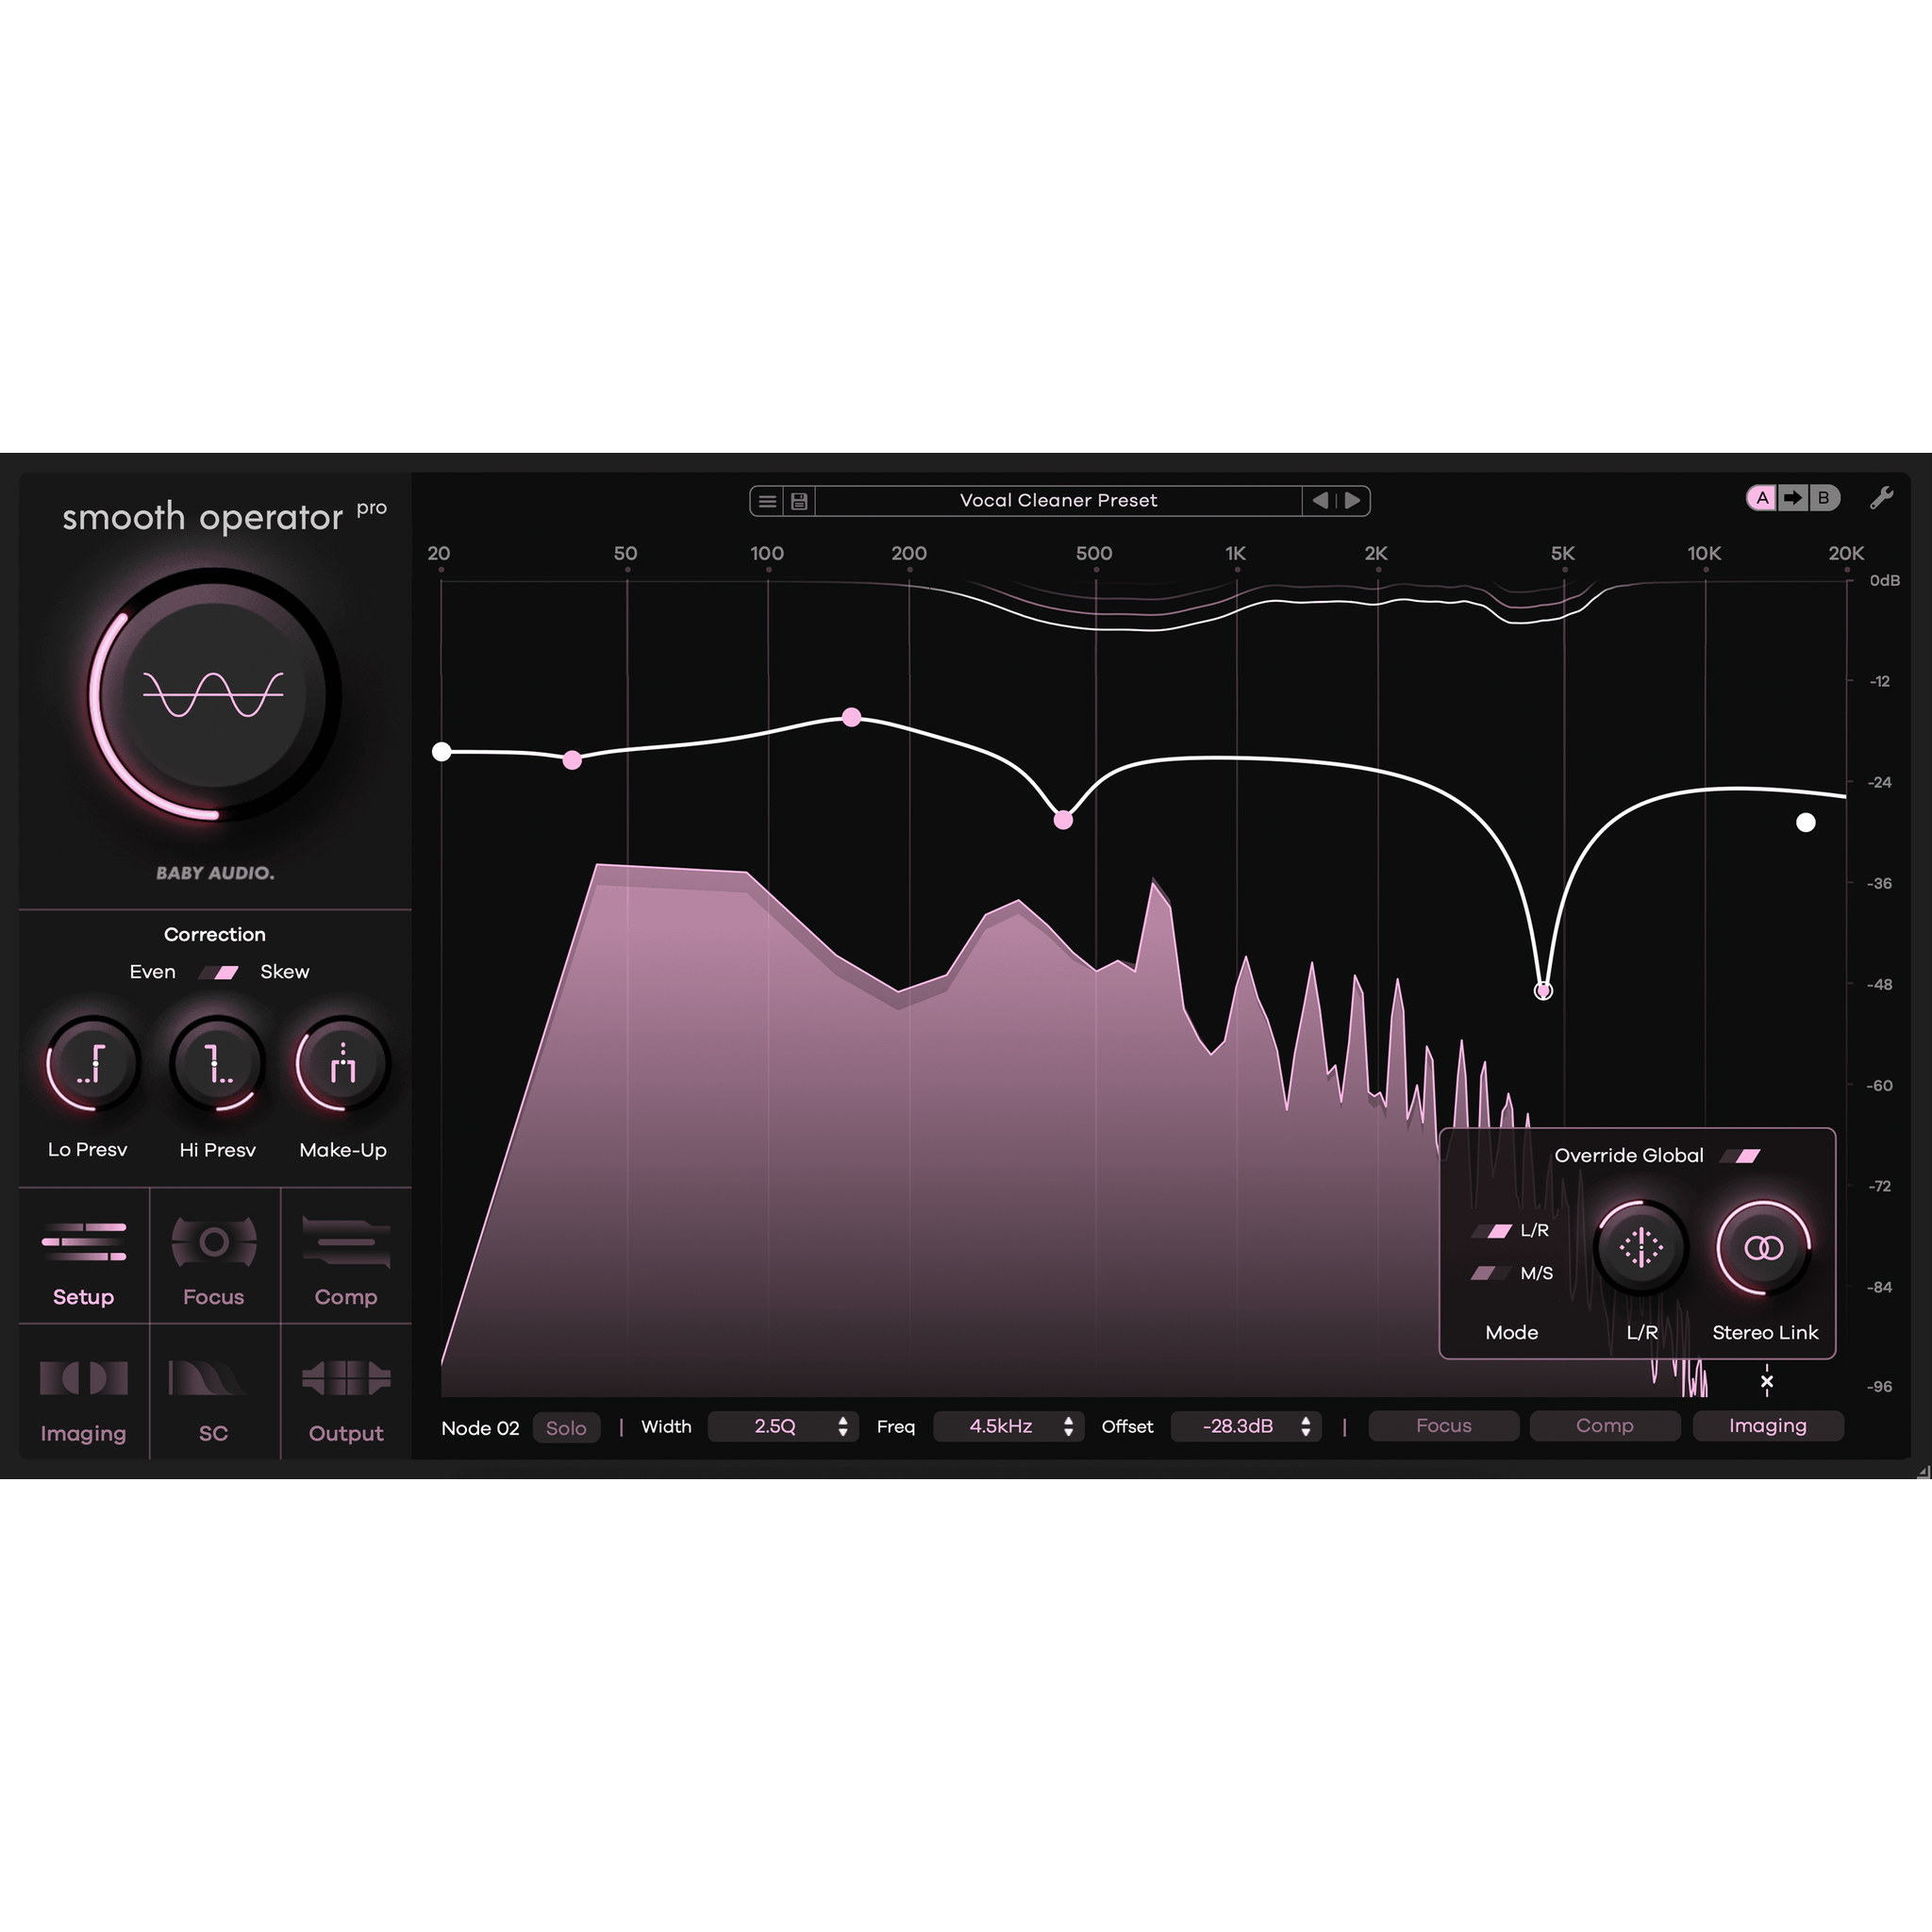Toggle the Even/Skew correction switch
1932x1932 pixels.
219,972
